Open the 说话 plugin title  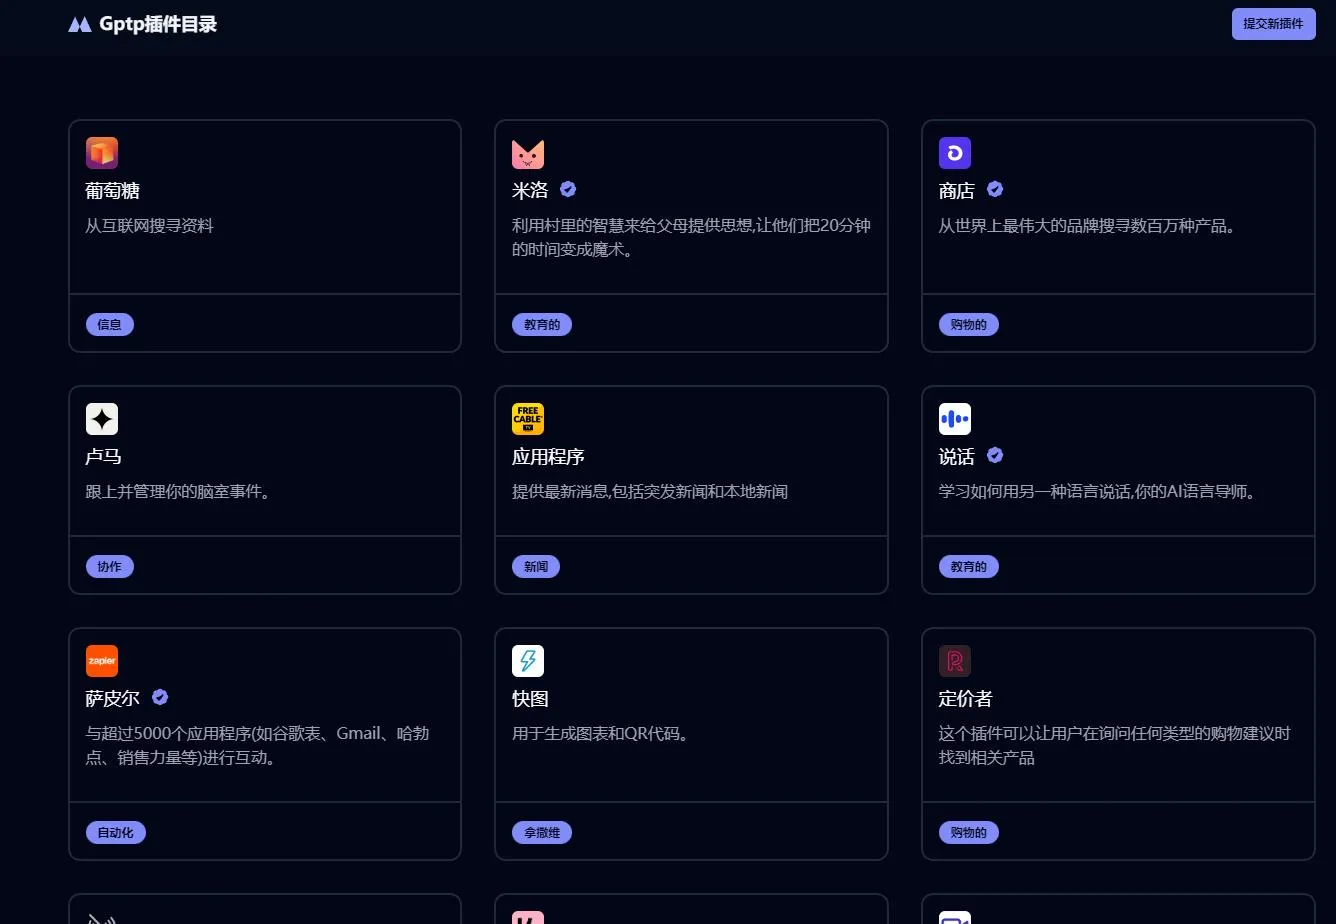[957, 456]
